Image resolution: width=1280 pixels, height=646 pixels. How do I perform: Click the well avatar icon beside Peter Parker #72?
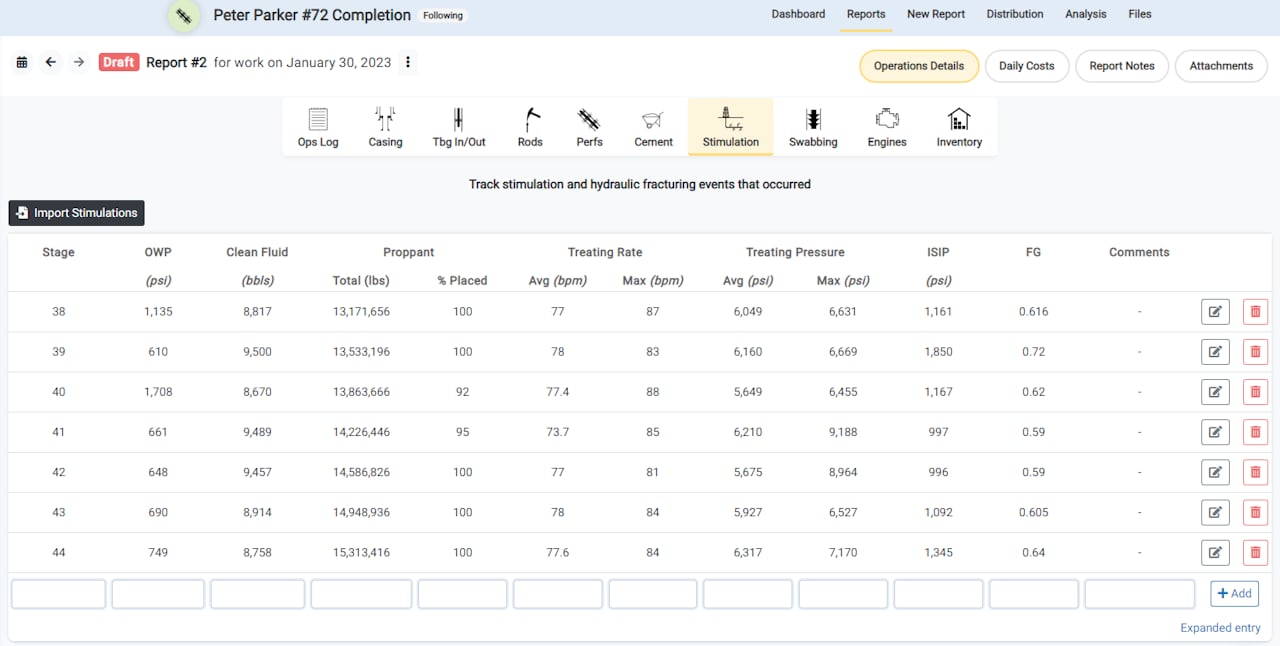pos(182,15)
